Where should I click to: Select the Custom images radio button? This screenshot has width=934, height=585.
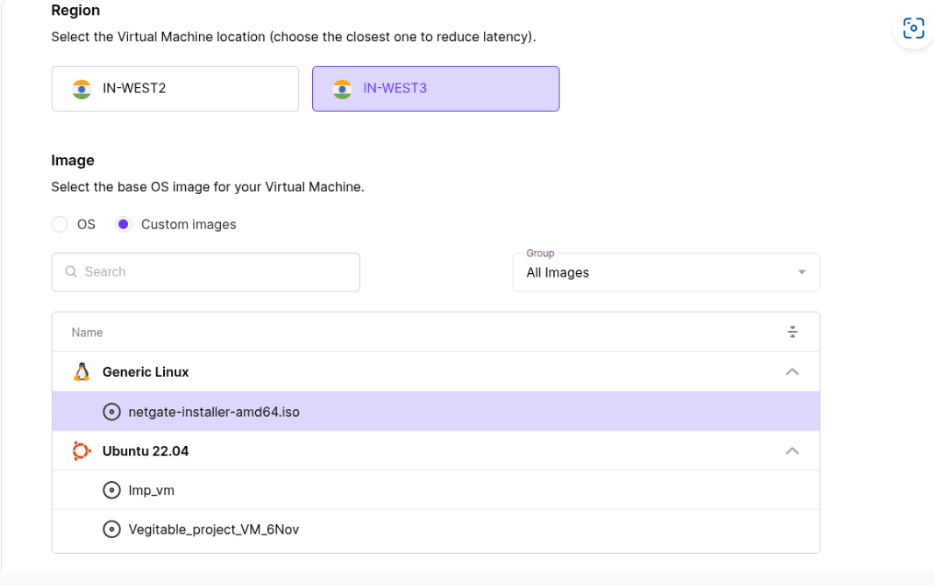coord(123,224)
